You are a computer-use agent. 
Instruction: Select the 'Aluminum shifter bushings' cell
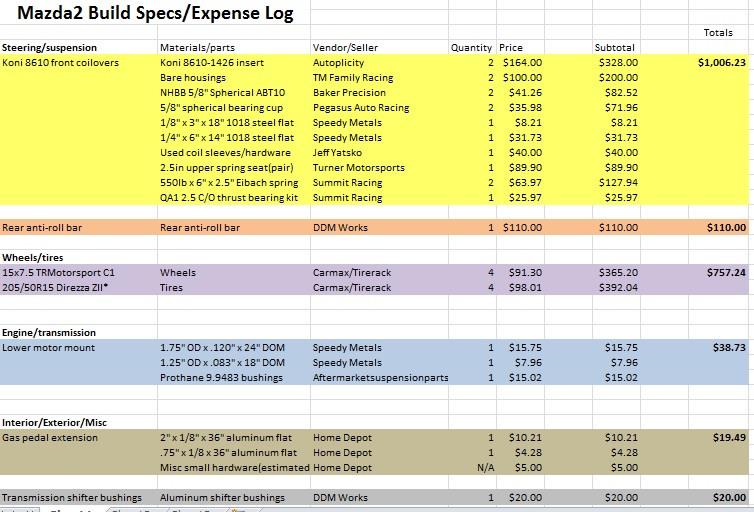click(234, 498)
